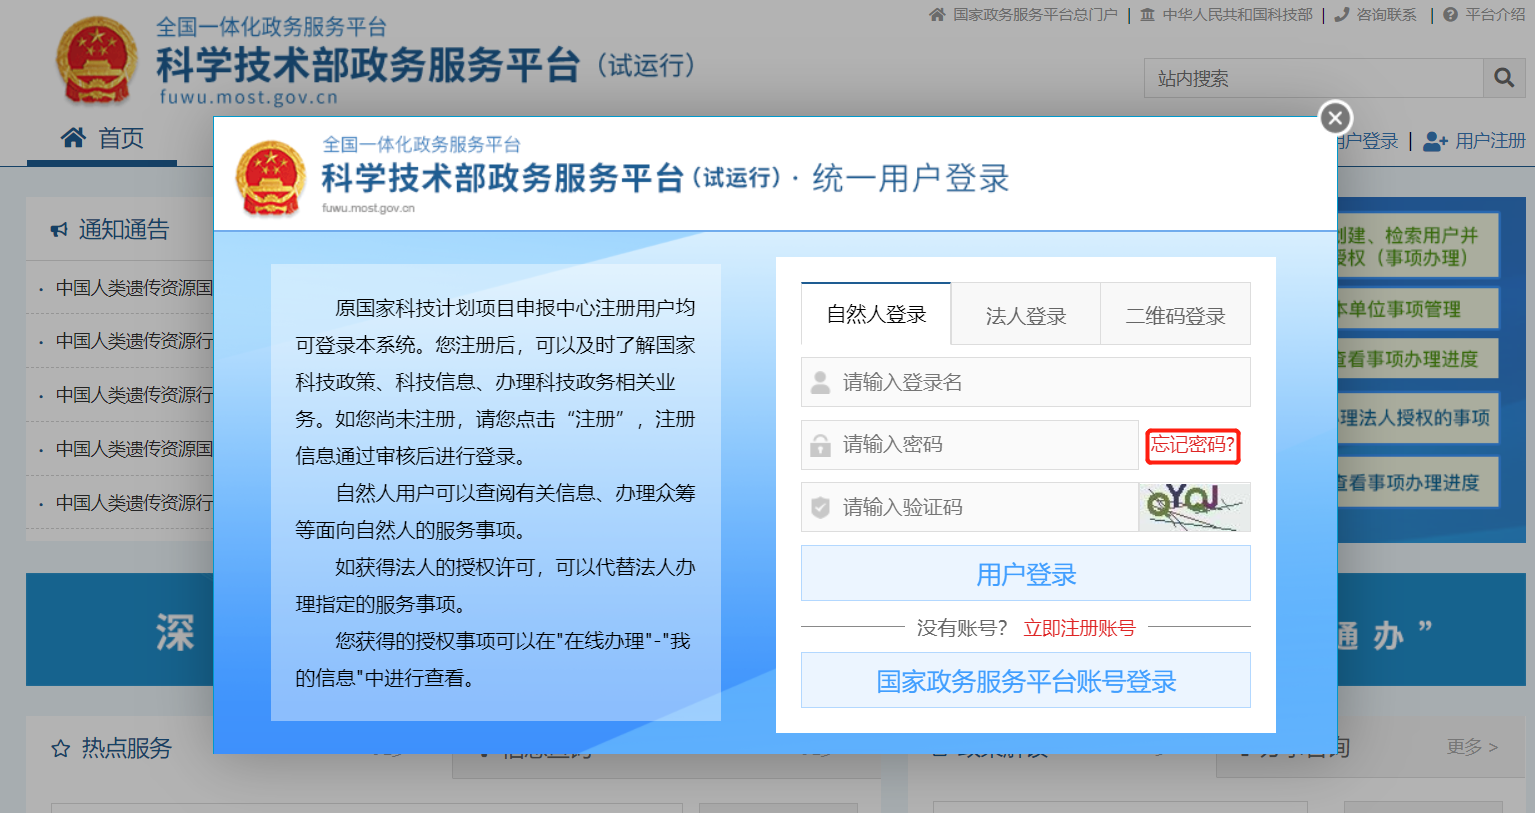Click the site's national emblem logo
The image size is (1535, 813).
click(x=96, y=60)
